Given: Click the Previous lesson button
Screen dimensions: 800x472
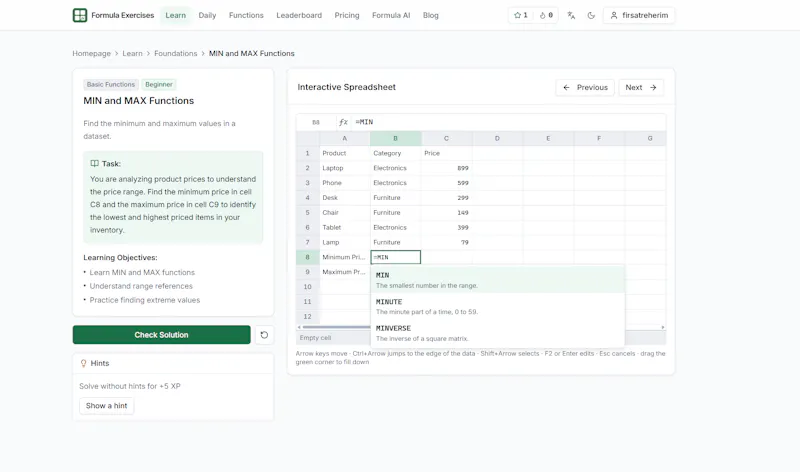Looking at the screenshot, I should 585,87.
